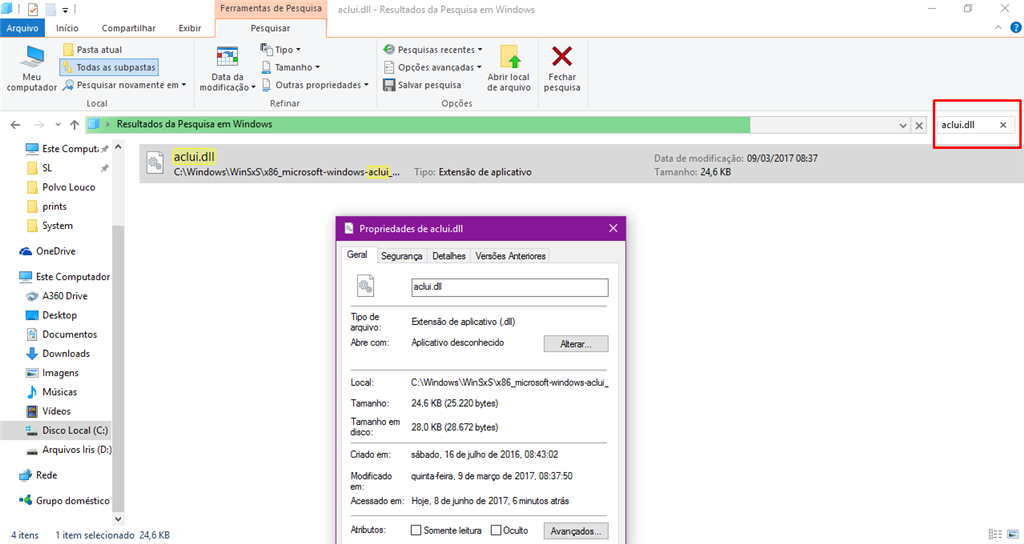Switch to the Exibir ribbon tab

[190, 28]
